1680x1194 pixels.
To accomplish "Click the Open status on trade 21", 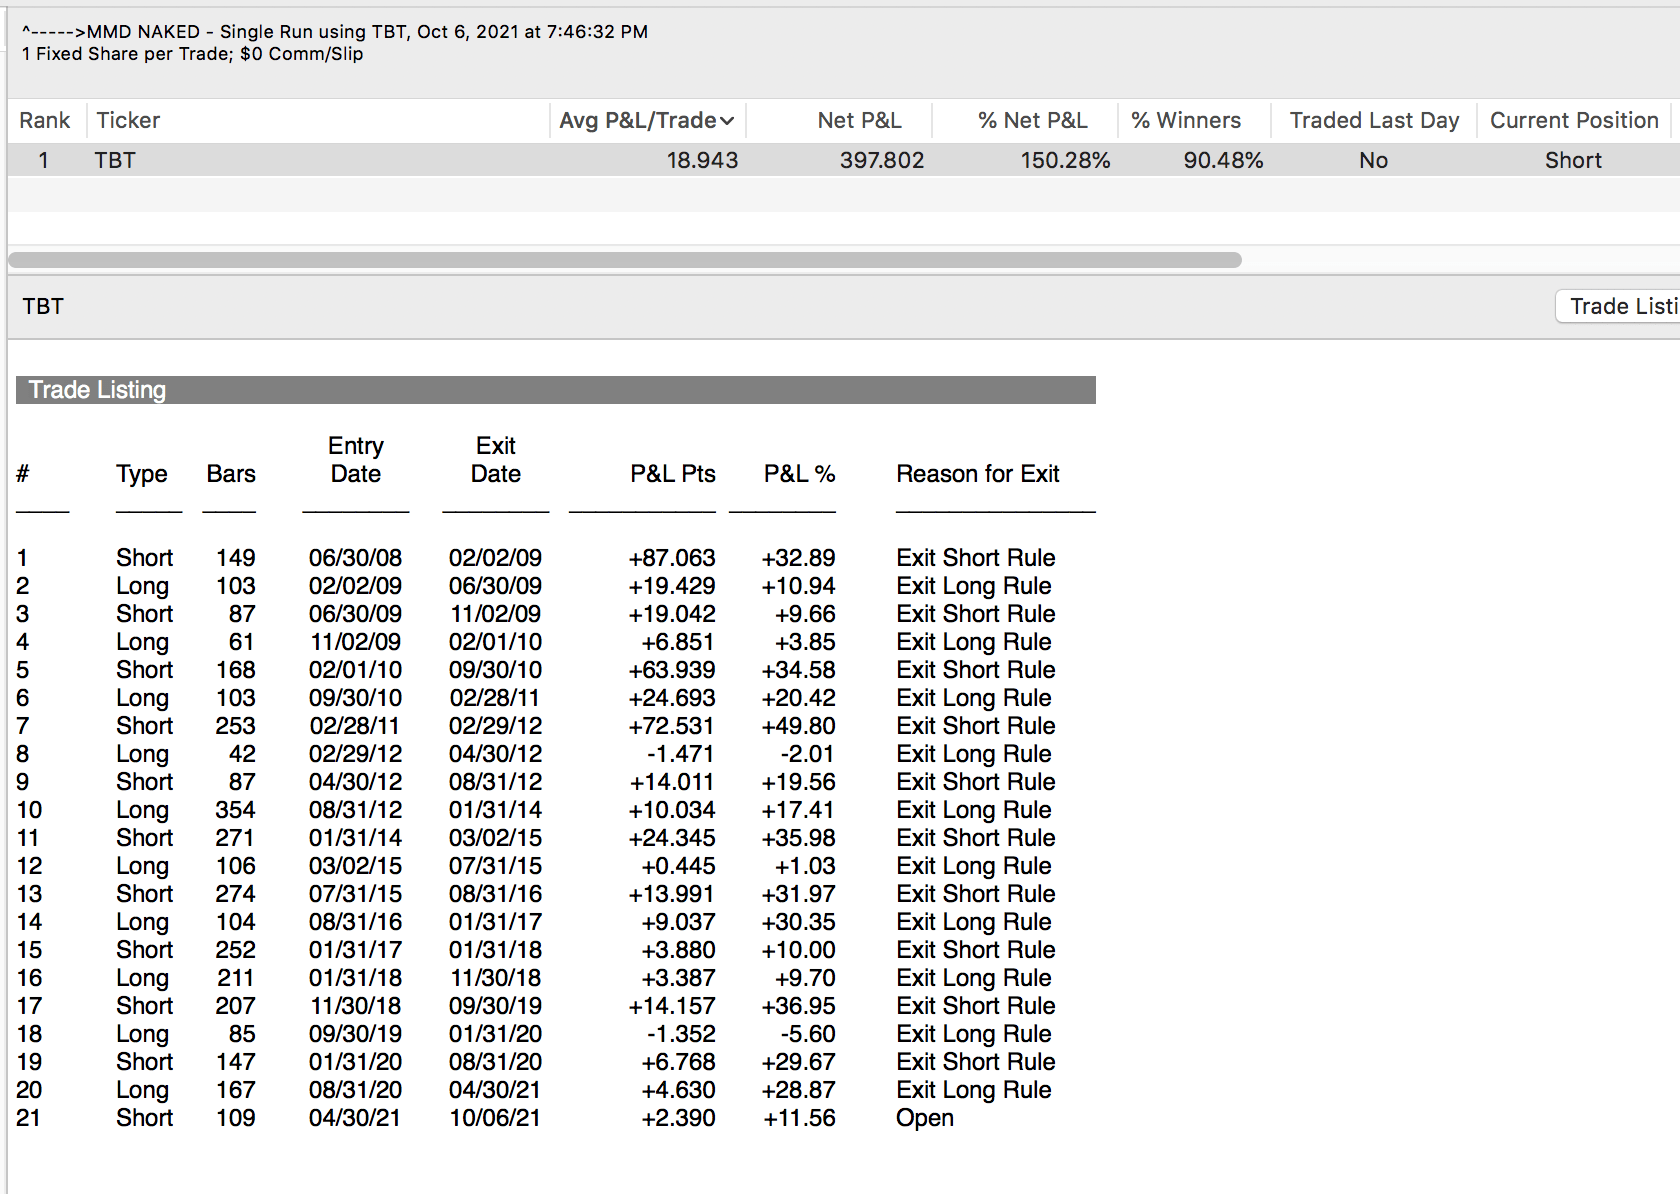I will (x=924, y=1118).
